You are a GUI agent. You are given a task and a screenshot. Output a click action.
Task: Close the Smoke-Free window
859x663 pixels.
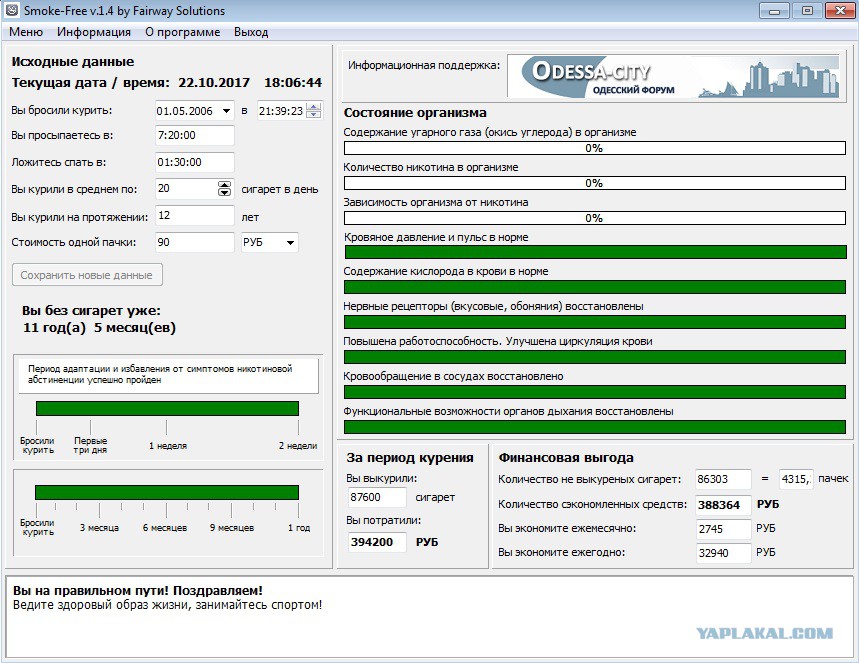[840, 11]
